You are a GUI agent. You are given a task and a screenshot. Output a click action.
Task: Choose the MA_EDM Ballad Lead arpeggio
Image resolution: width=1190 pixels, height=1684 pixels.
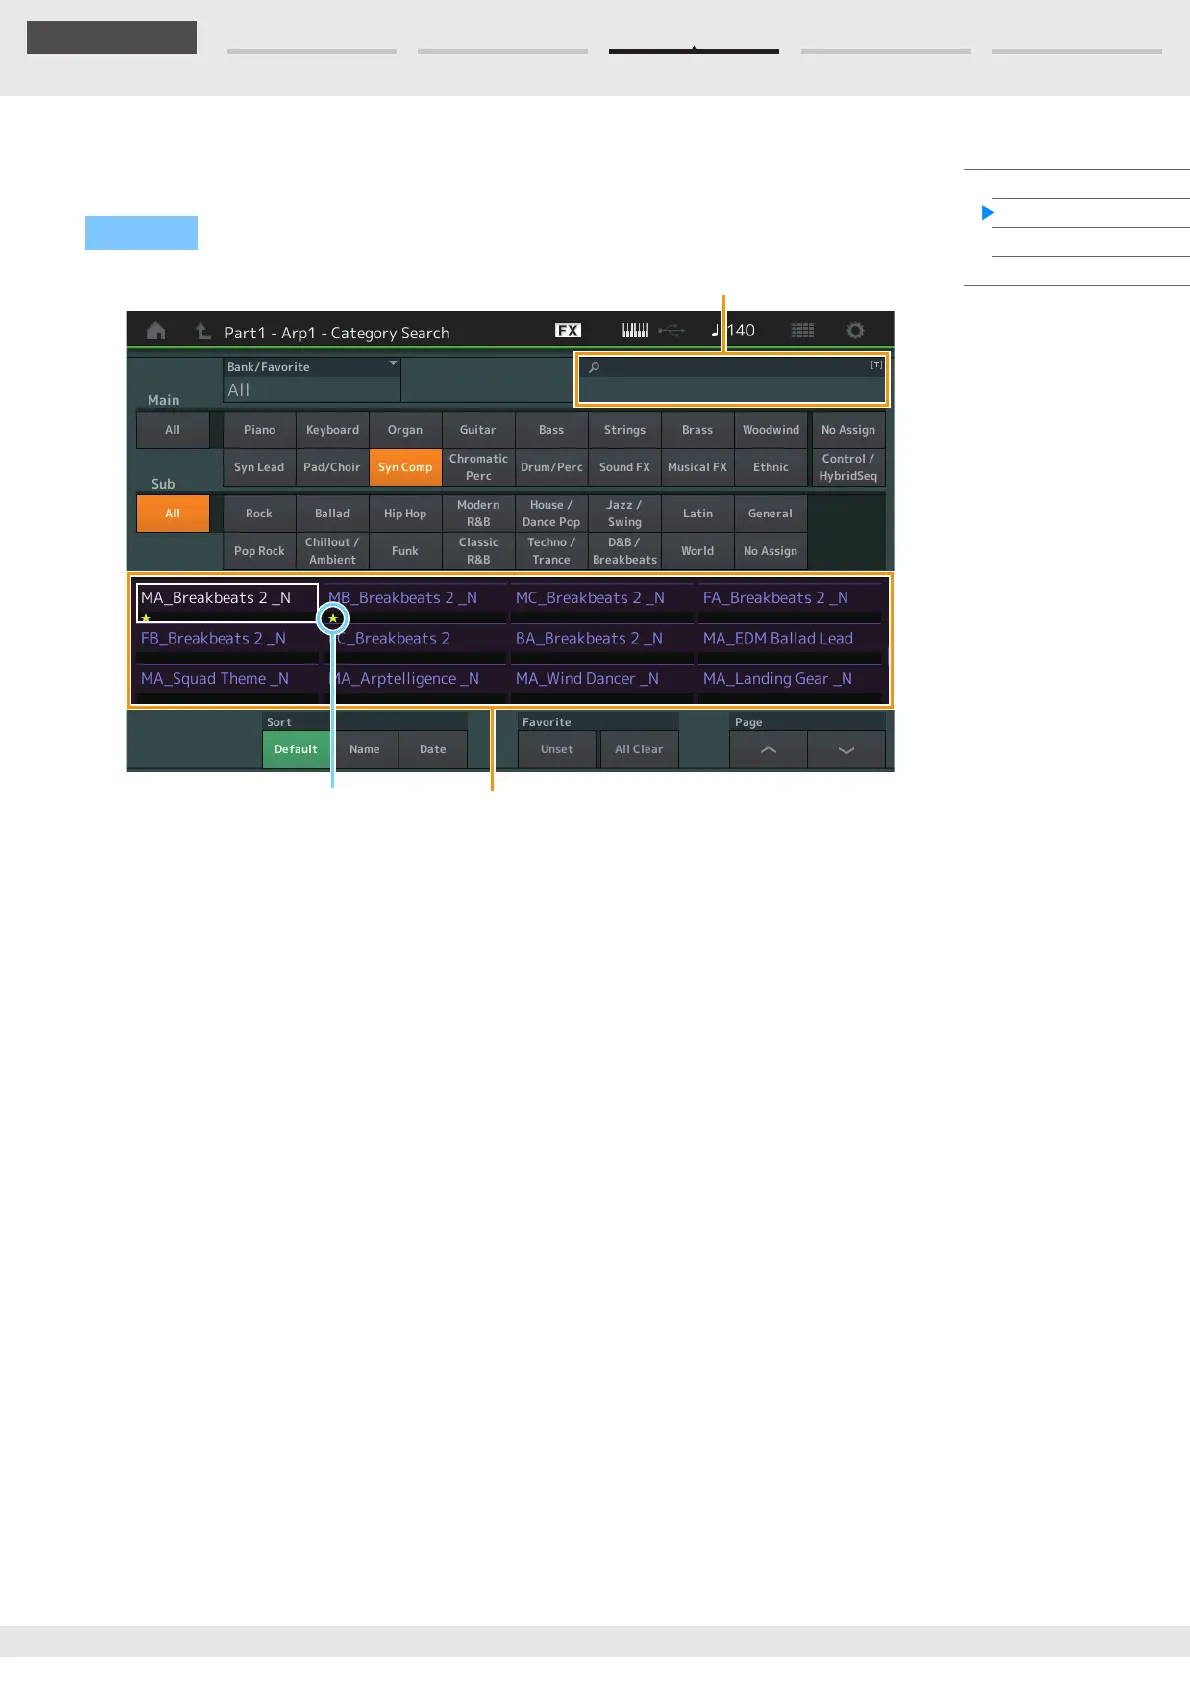(789, 643)
